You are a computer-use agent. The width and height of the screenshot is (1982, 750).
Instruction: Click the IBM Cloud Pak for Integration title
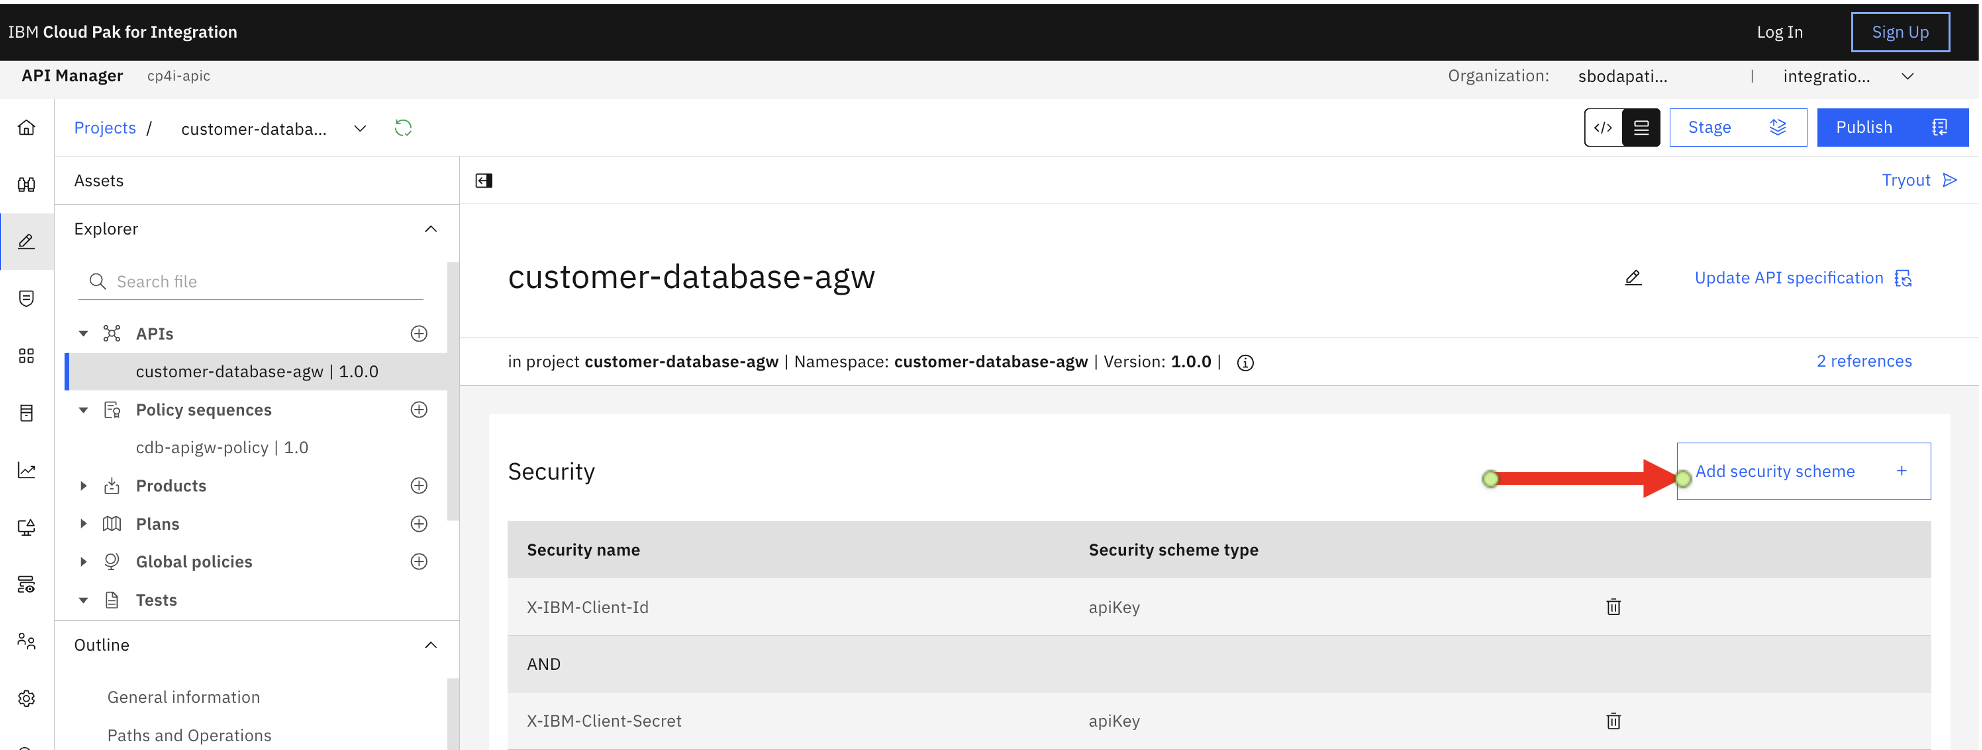pos(123,32)
